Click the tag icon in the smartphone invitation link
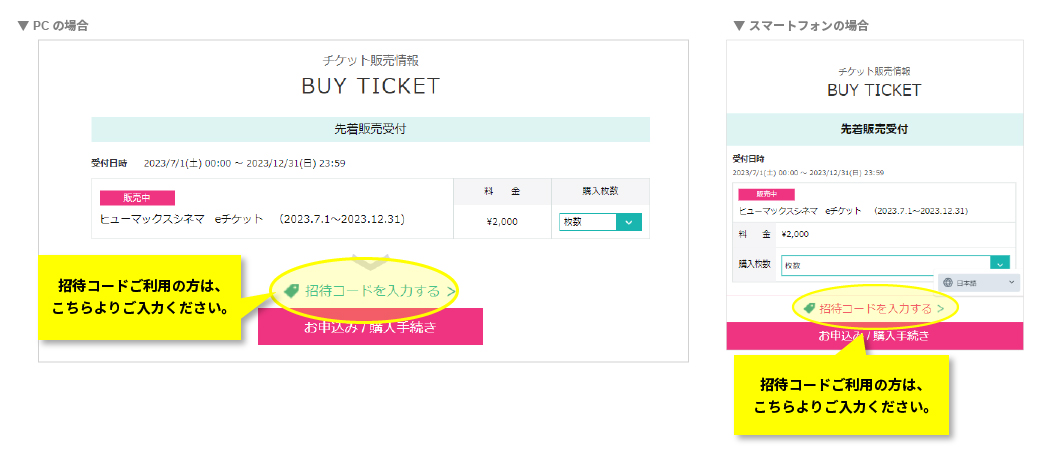 point(810,308)
